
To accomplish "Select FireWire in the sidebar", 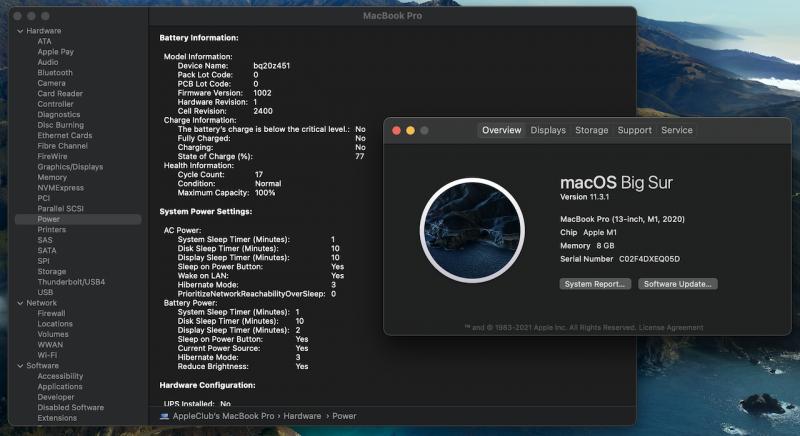I will (52, 157).
